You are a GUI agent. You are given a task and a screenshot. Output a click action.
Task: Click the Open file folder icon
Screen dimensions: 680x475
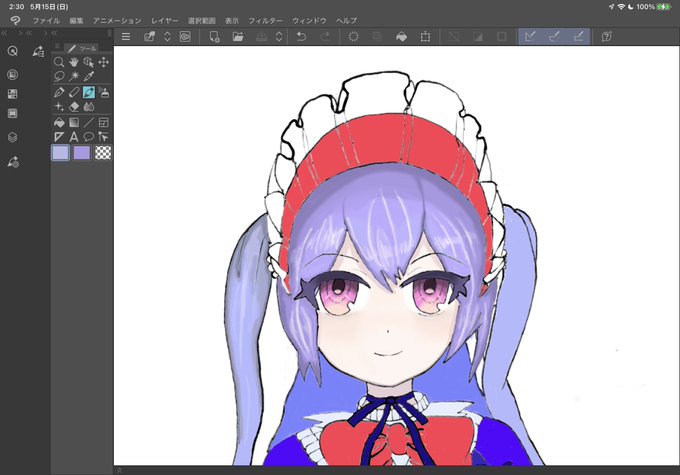[x=238, y=36]
